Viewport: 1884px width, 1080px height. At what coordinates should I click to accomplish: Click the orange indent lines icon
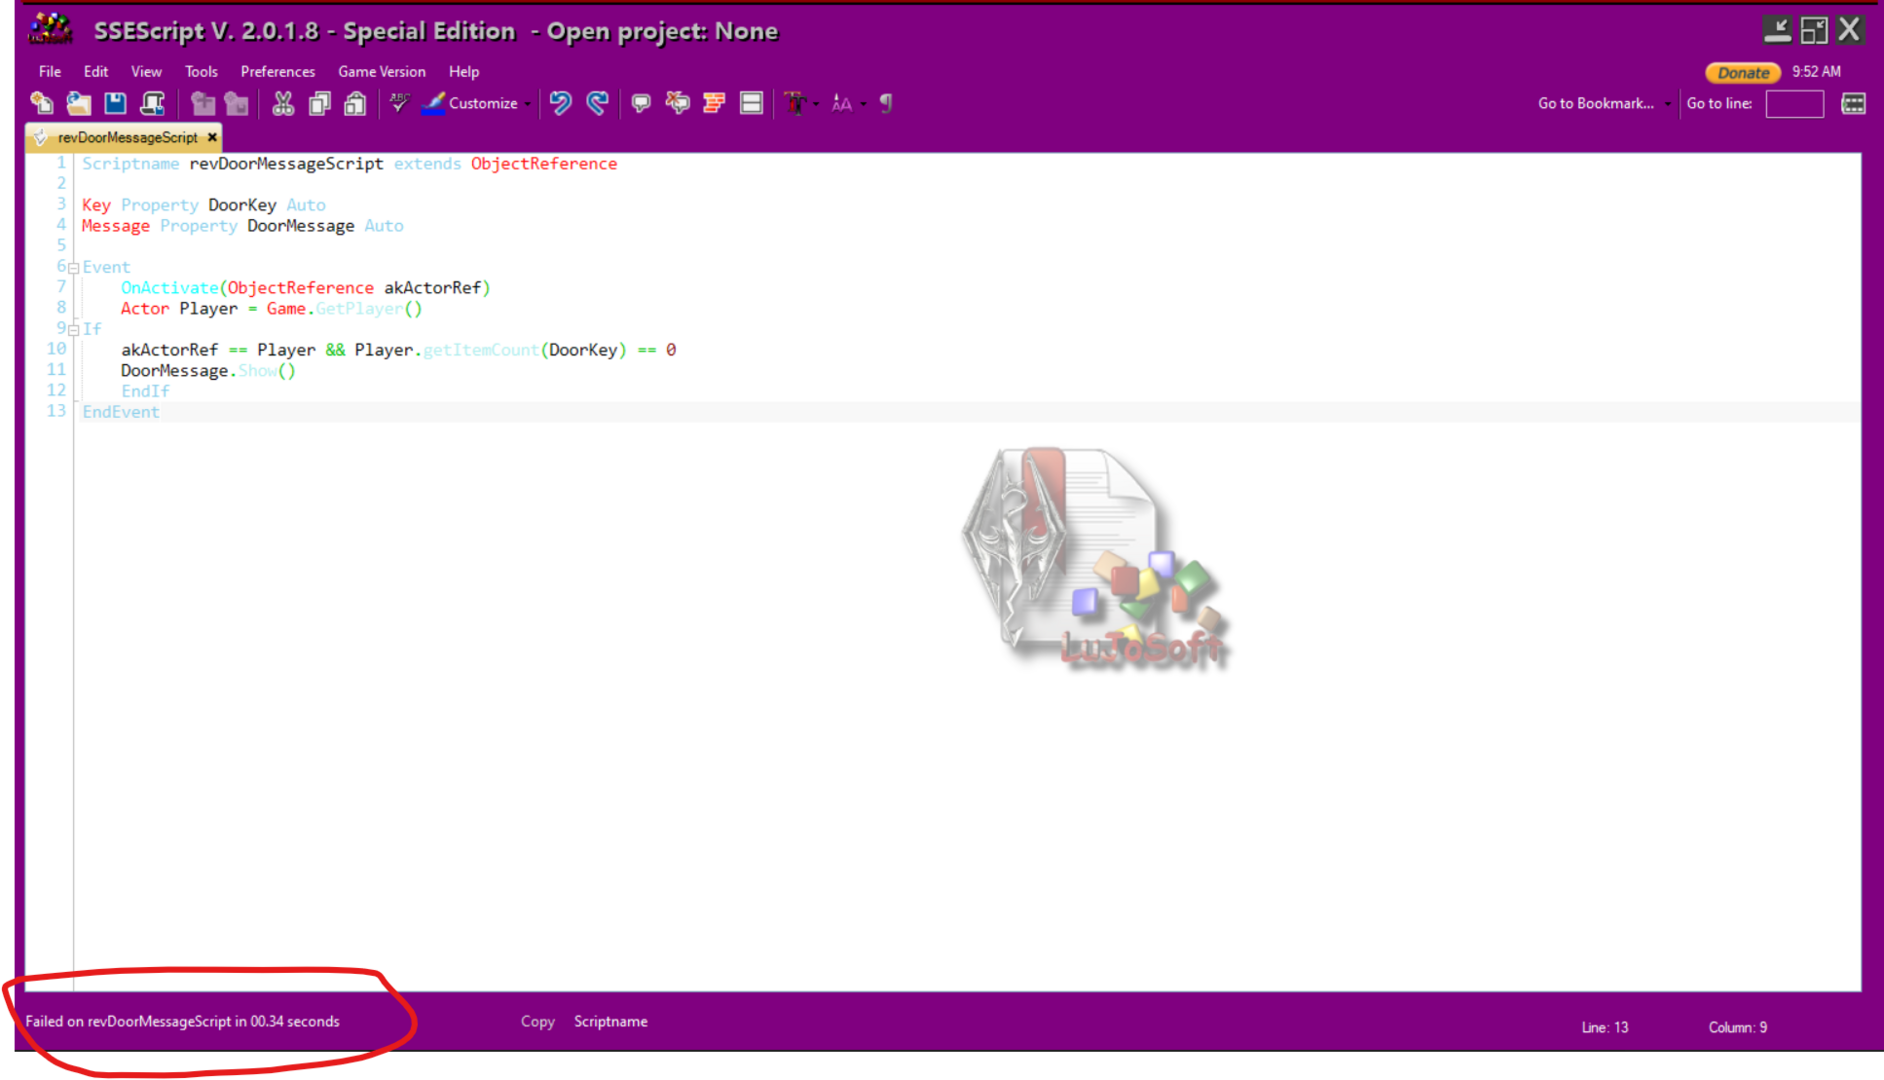click(x=714, y=103)
